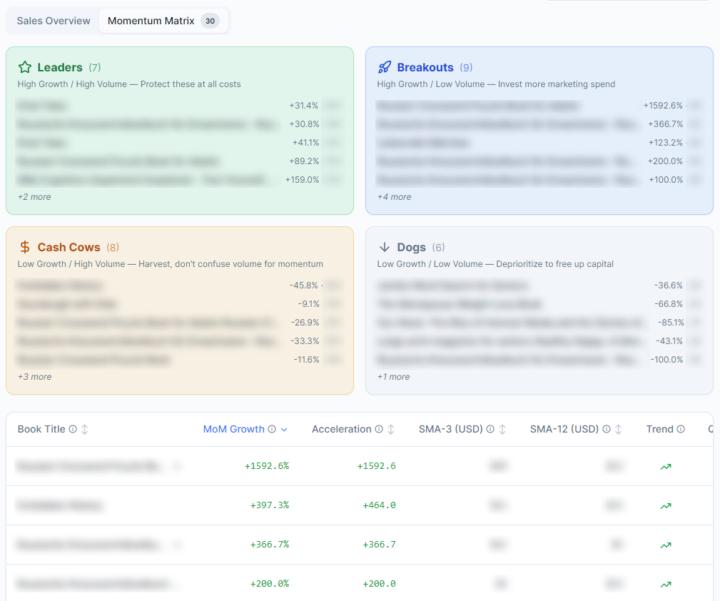720x601 pixels.
Task: Show the 4 more Breakouts items
Action: click(x=394, y=197)
